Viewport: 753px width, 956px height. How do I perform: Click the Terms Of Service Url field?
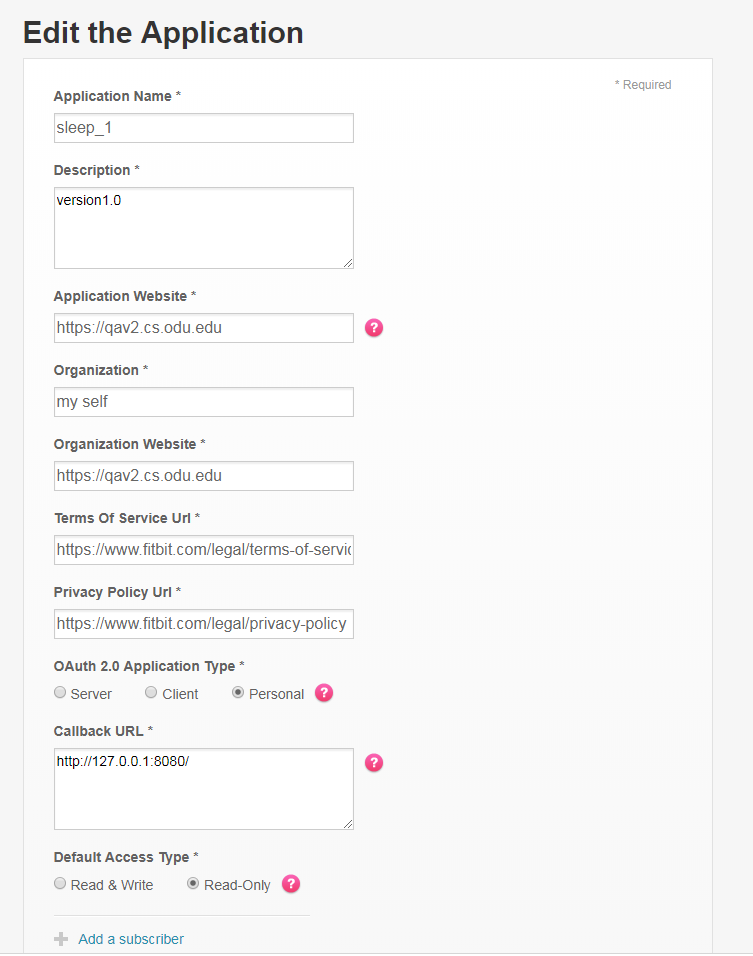tap(203, 550)
